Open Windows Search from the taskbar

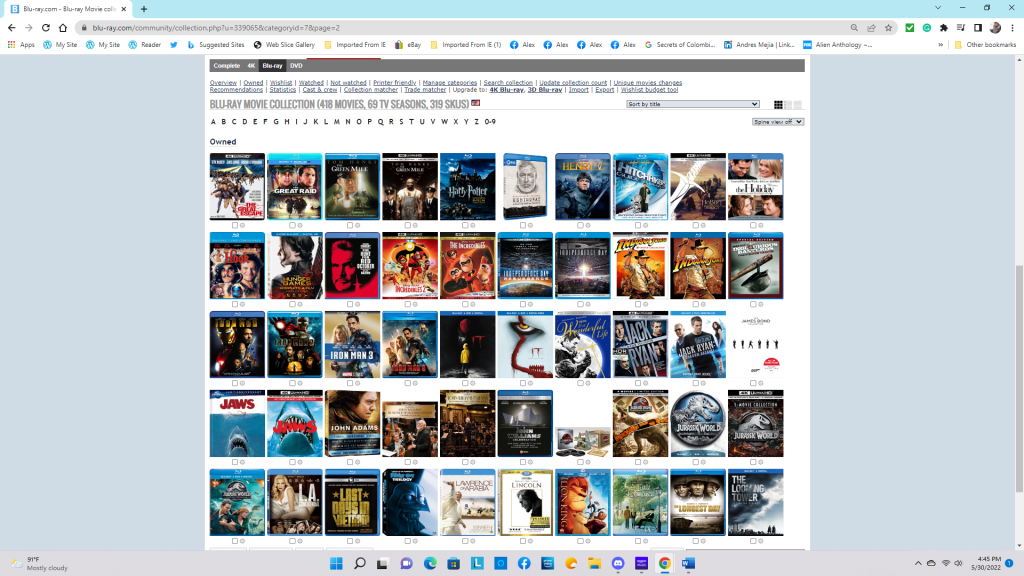click(x=360, y=563)
